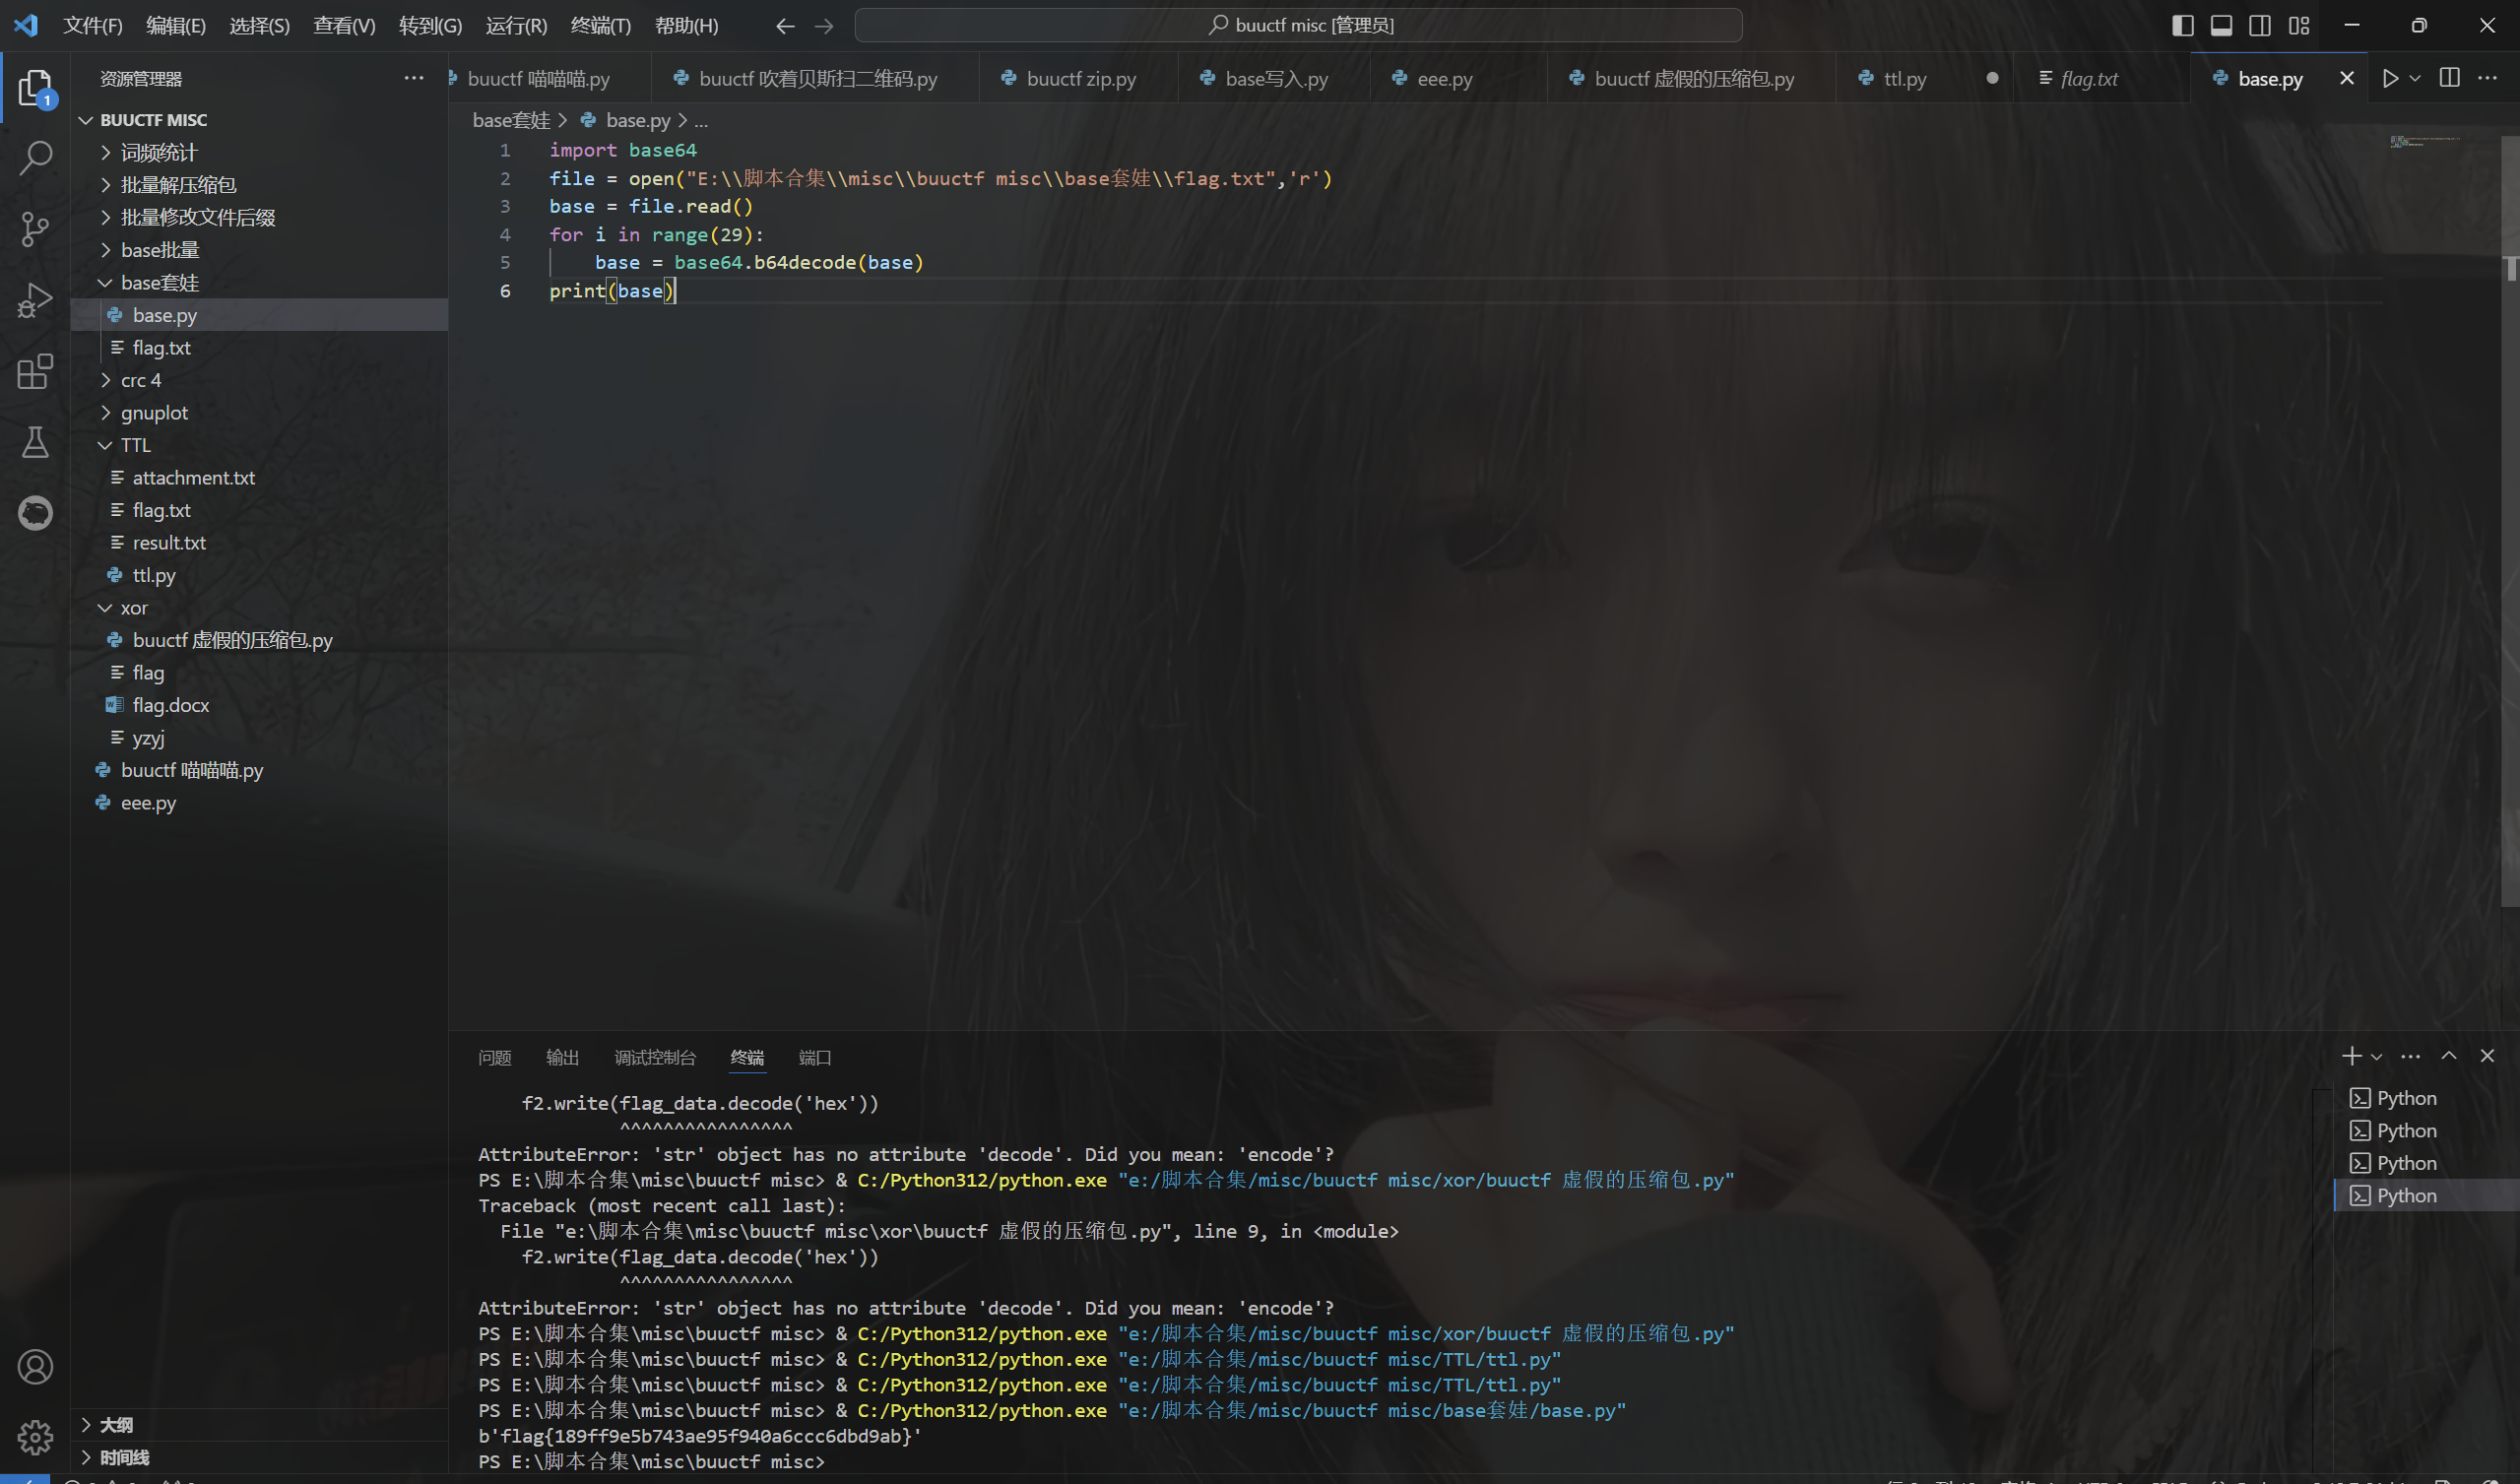This screenshot has height=1484, width=2520.
Task: Open run button dropdown arrow
Action: (2415, 78)
